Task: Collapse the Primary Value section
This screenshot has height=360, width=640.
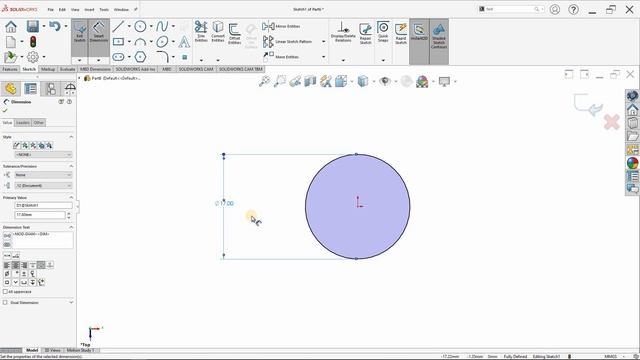Action: coord(71,198)
